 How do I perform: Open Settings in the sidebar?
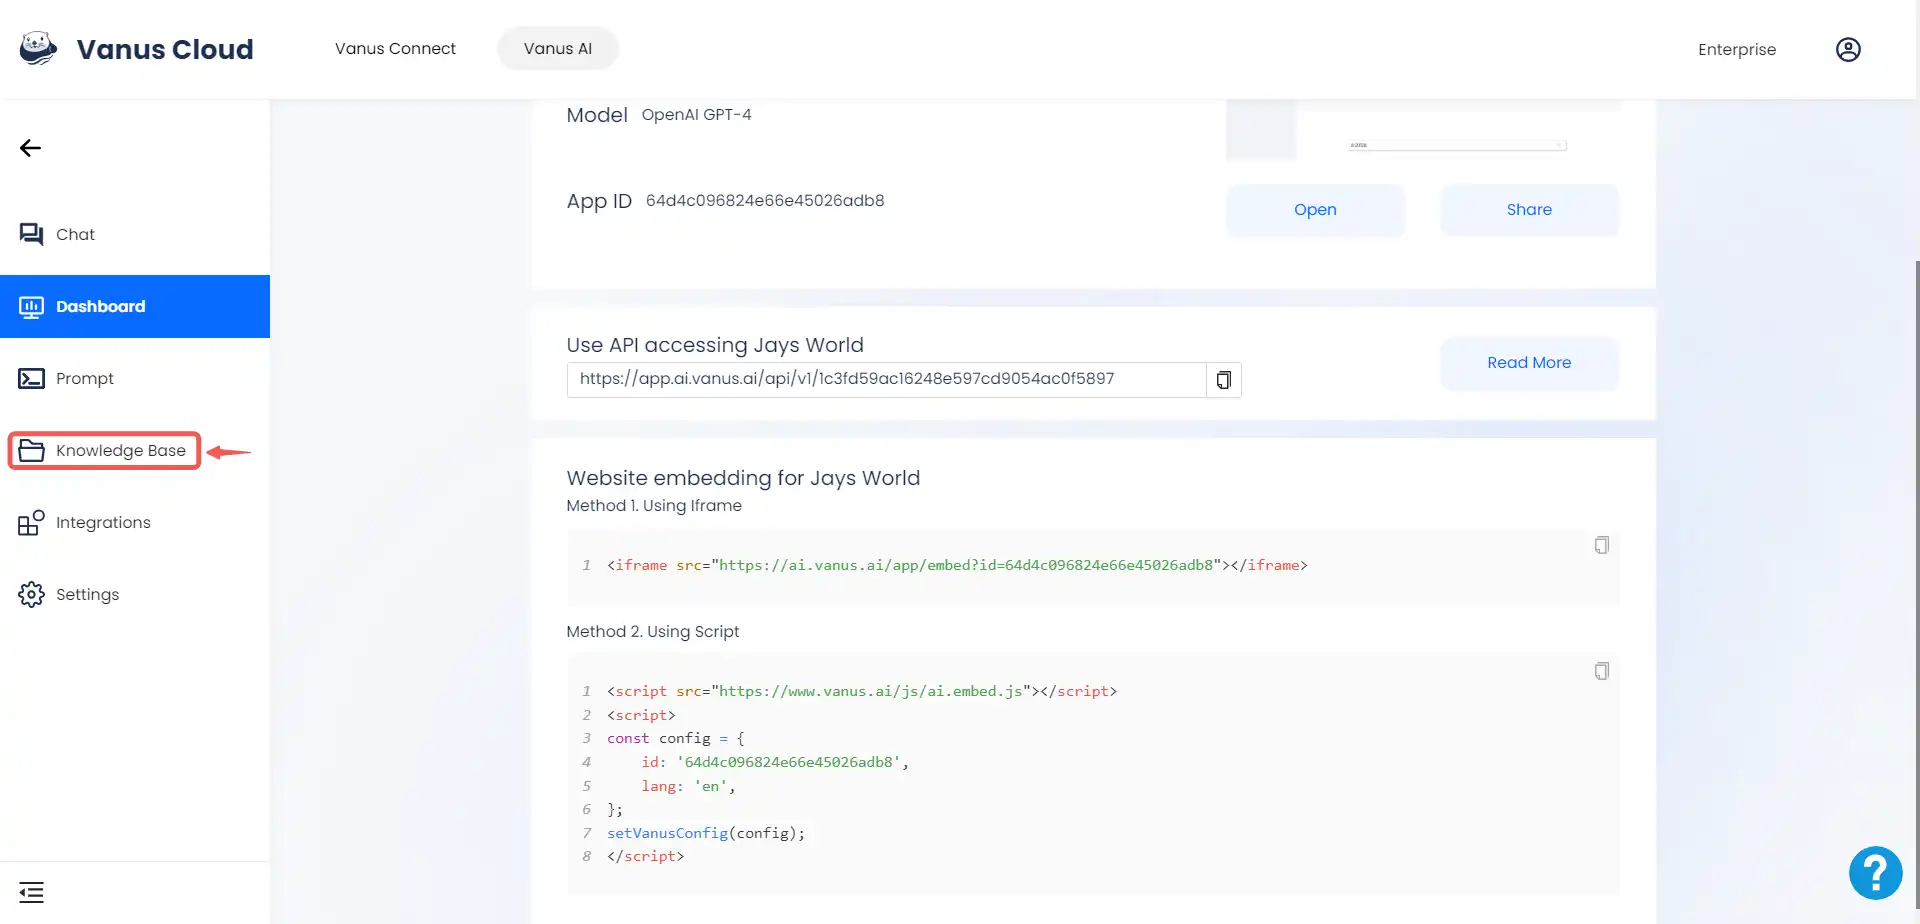pos(135,594)
